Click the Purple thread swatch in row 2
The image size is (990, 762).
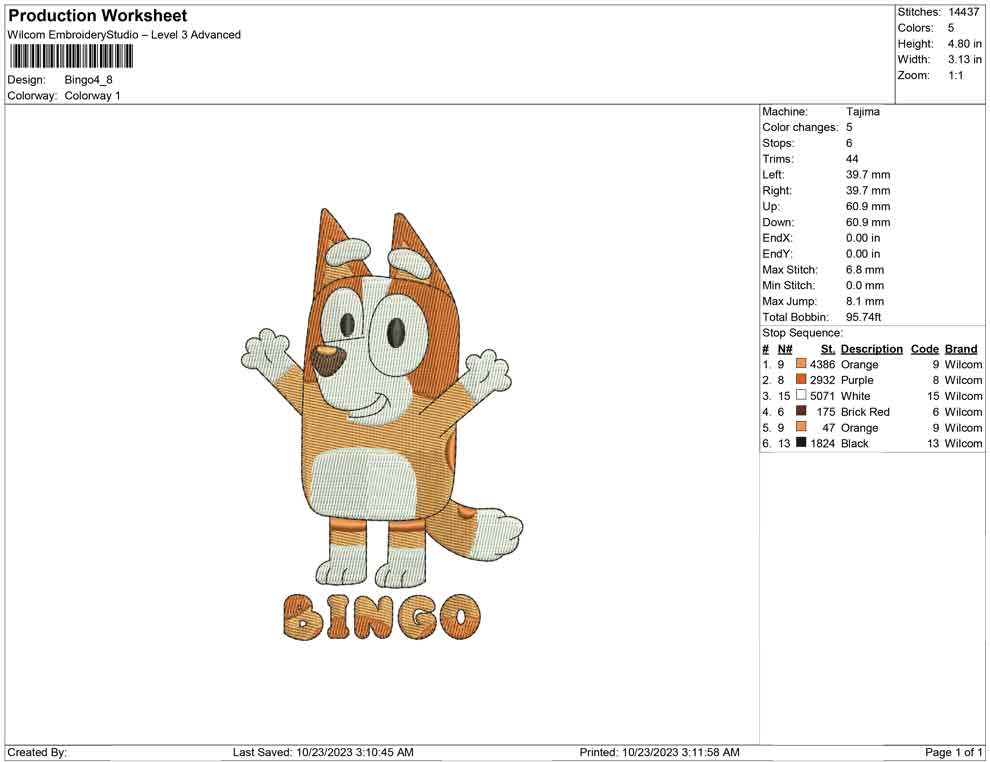click(x=801, y=379)
